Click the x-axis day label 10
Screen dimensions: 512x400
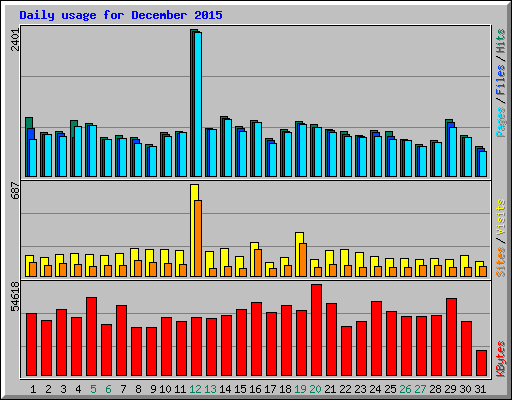click(165, 389)
